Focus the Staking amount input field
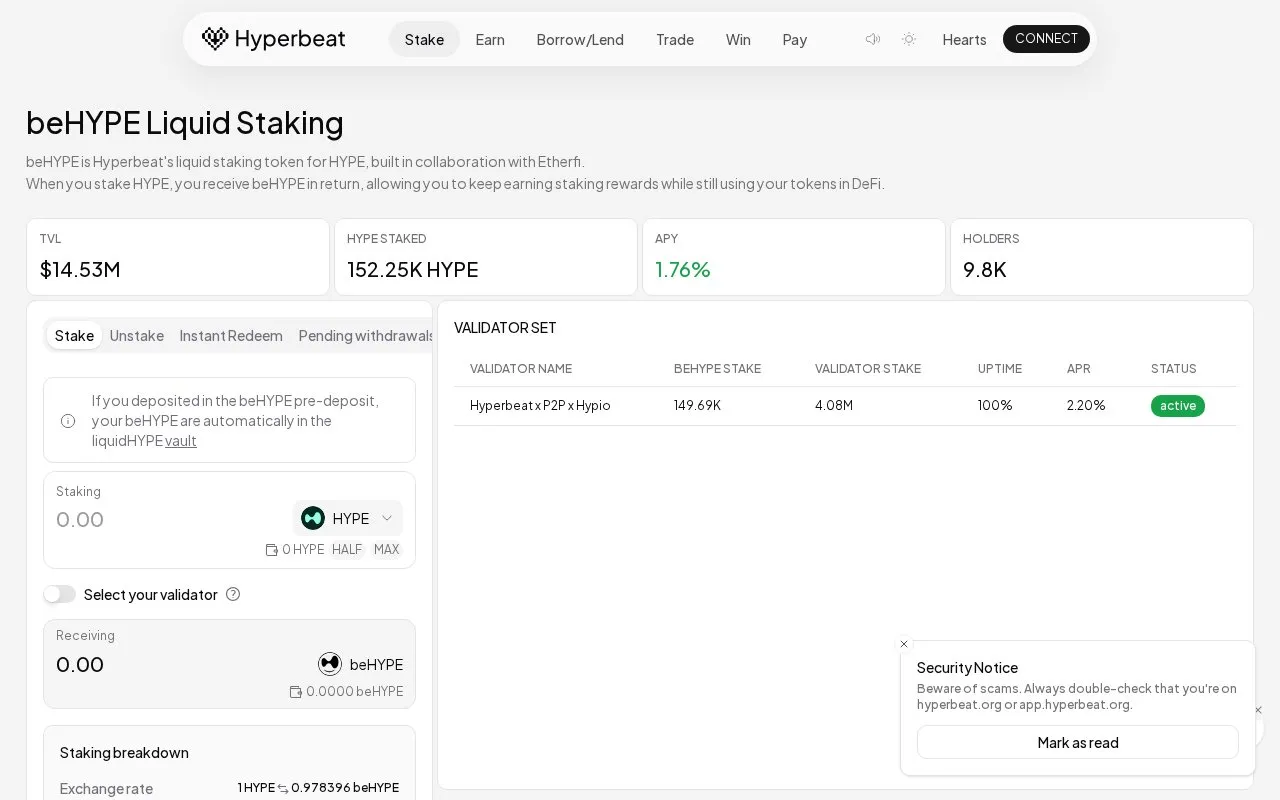The height and width of the screenshot is (800, 1280). 170,519
